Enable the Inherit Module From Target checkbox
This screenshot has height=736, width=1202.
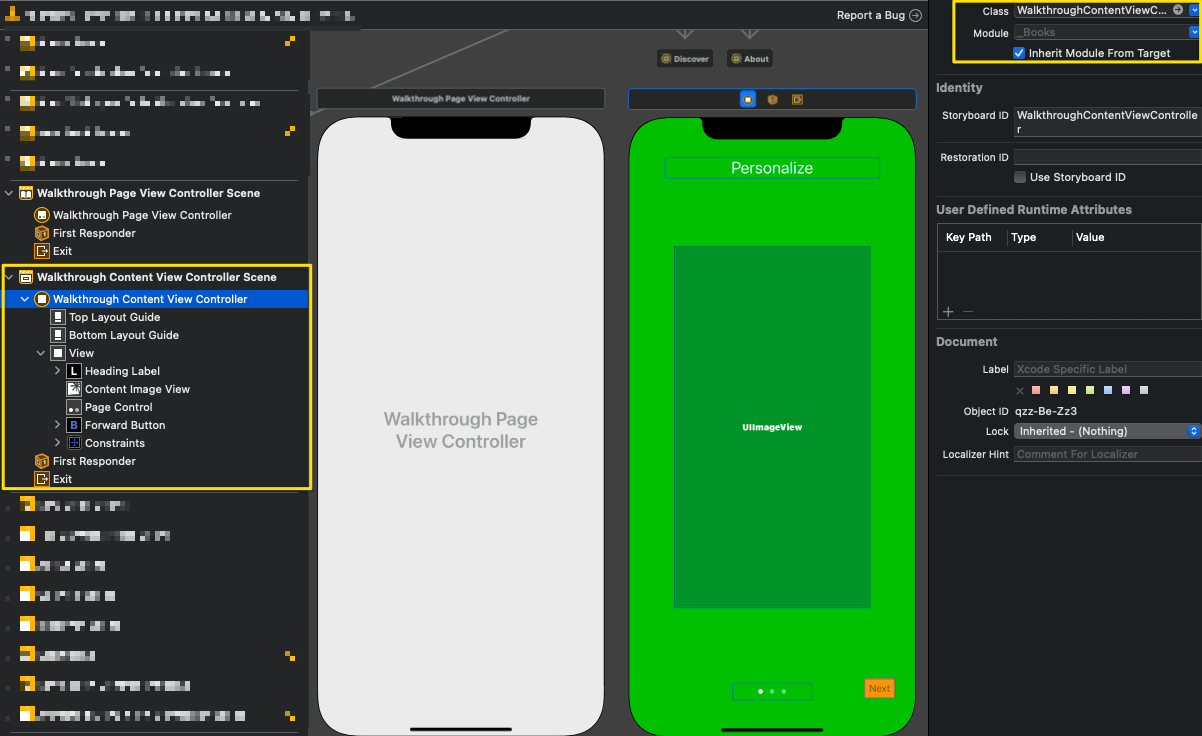coord(1021,53)
